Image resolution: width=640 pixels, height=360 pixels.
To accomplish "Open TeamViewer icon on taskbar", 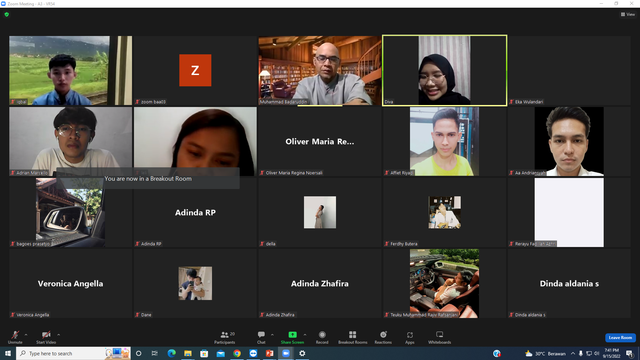I will point(253,353).
